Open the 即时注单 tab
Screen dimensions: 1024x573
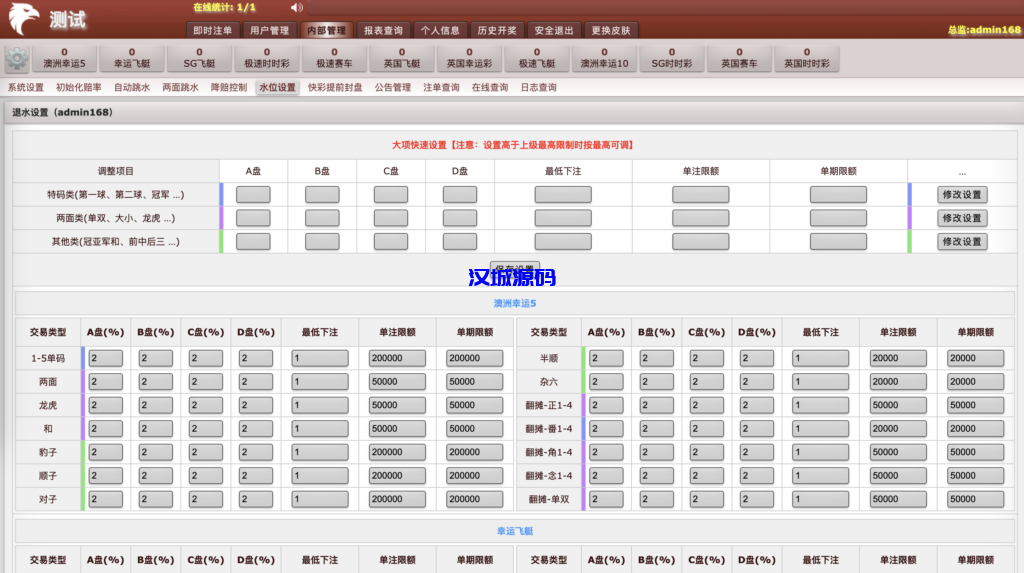[x=212, y=31]
